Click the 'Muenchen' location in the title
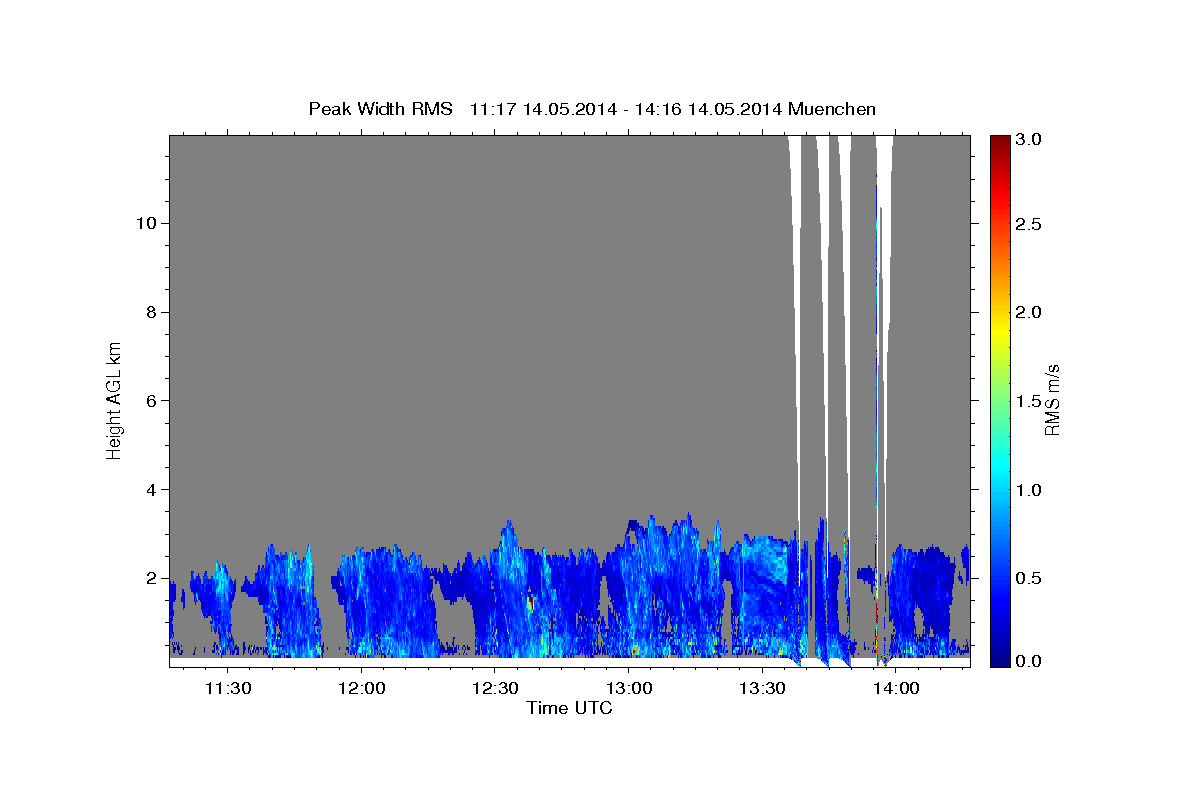The height and width of the screenshot is (800, 1200). pos(832,108)
